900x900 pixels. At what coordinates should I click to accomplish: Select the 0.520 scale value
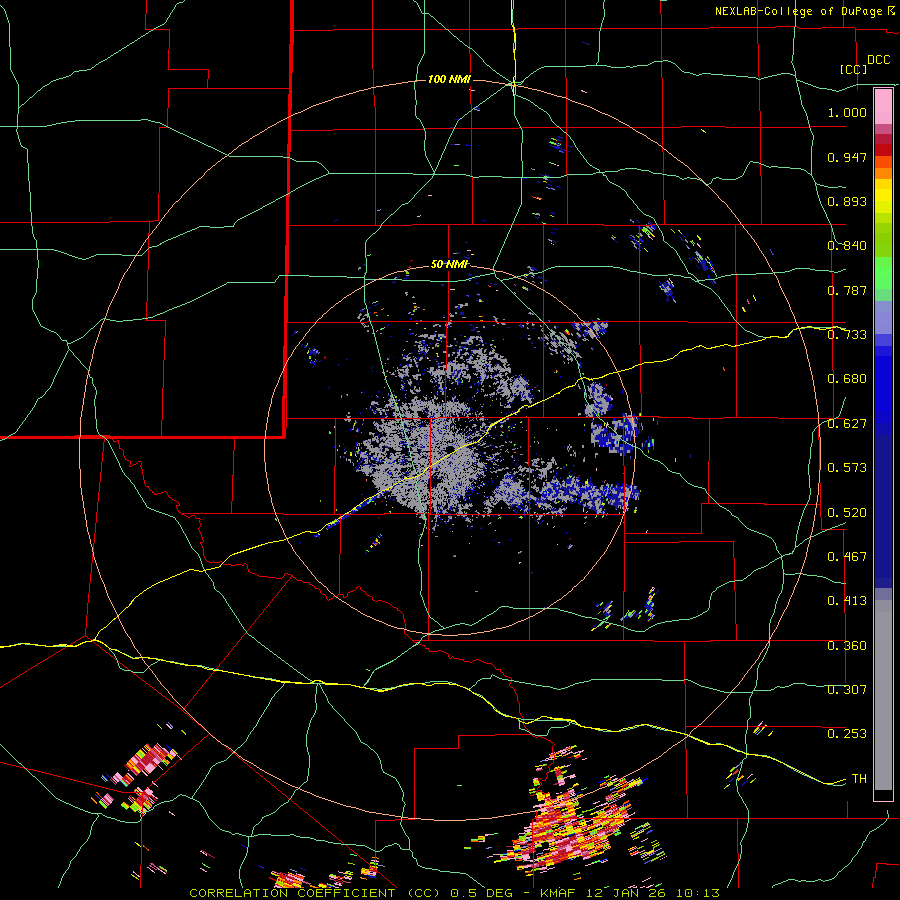point(847,513)
